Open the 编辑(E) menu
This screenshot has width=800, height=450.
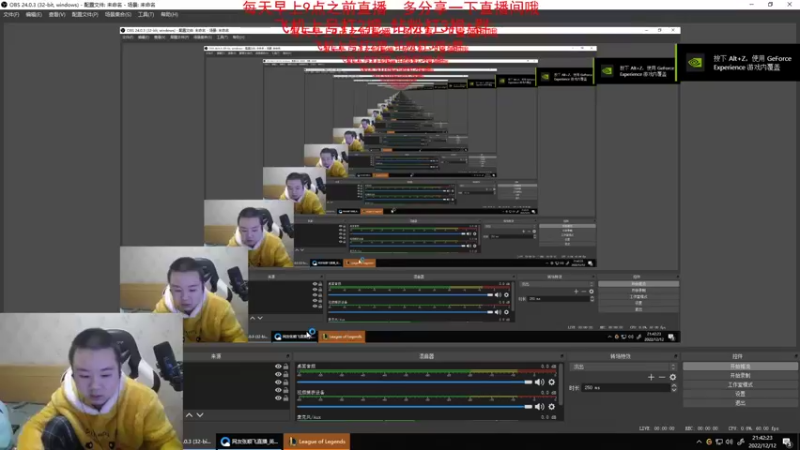[x=34, y=14]
